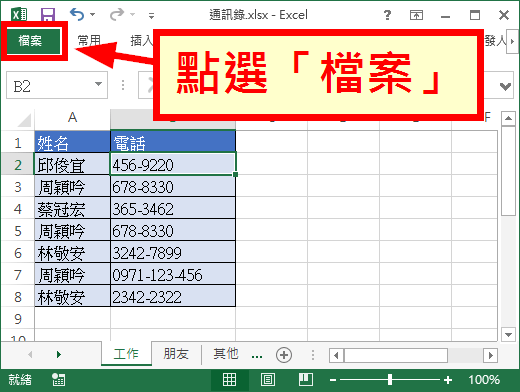
Task: Select cell with 0971-123-456
Action: 173,274
